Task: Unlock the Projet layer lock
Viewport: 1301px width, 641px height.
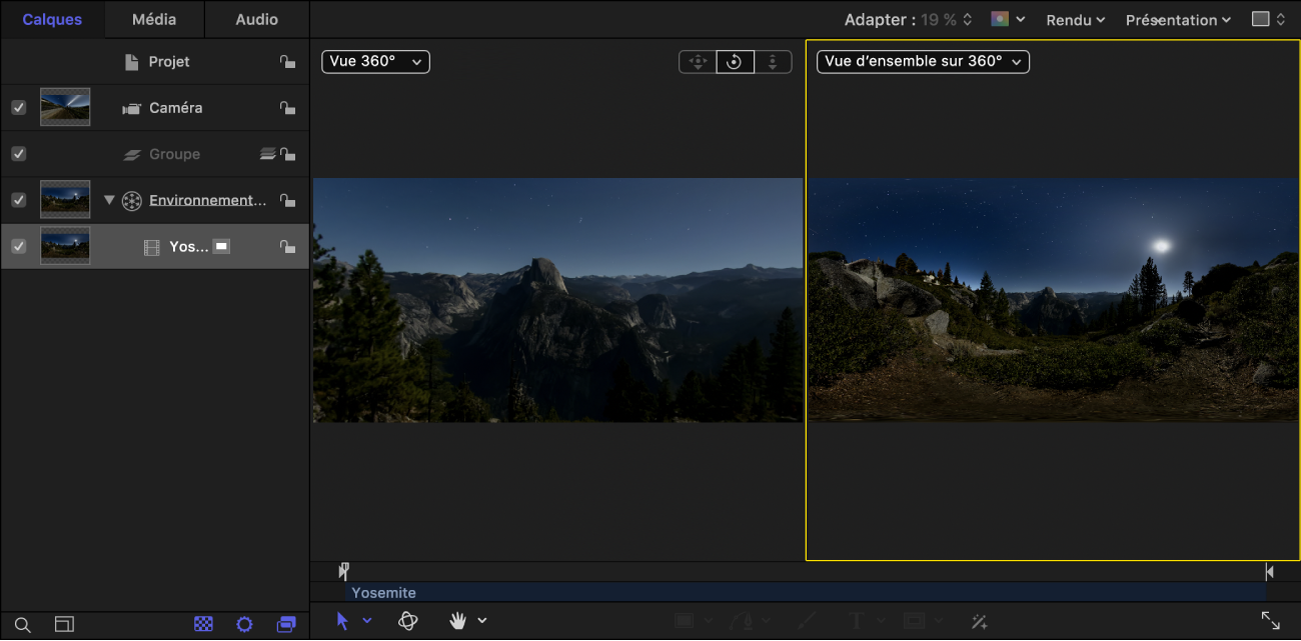Action: [x=287, y=62]
